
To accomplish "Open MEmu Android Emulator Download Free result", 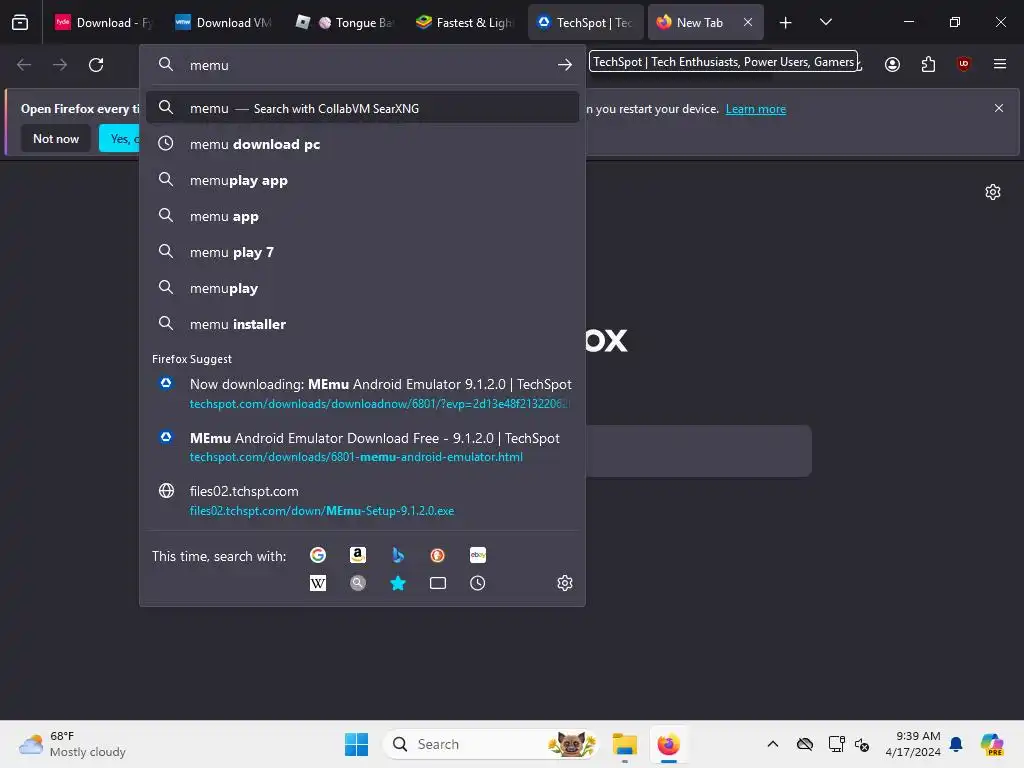I will click(x=362, y=447).
